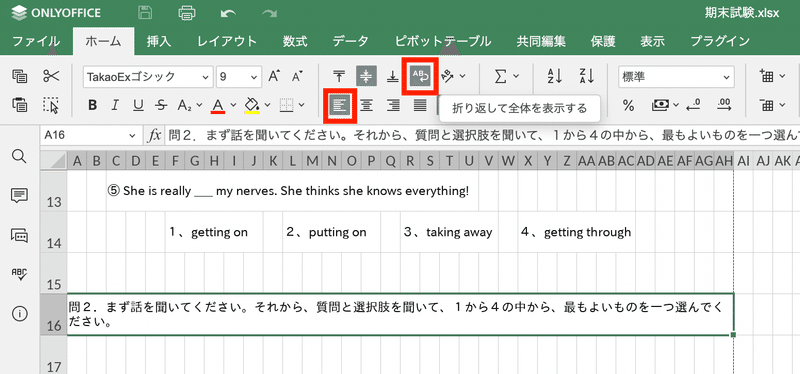Sort ascending A to Z
Image resolution: width=800 pixels, height=374 pixels.
coord(554,77)
